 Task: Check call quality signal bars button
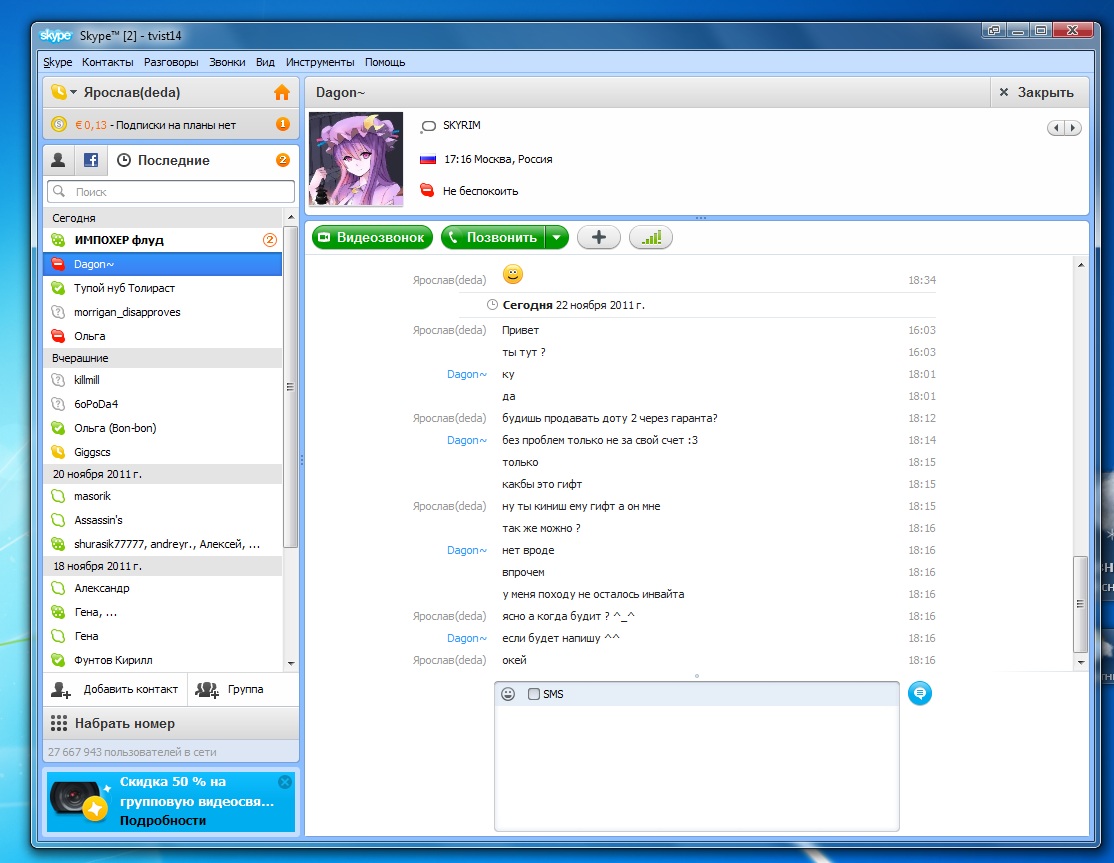pyautogui.click(x=651, y=237)
